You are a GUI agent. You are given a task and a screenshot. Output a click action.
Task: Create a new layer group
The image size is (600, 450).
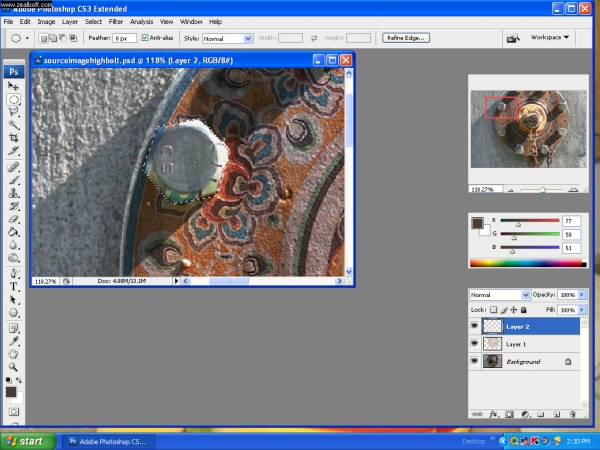click(x=540, y=414)
